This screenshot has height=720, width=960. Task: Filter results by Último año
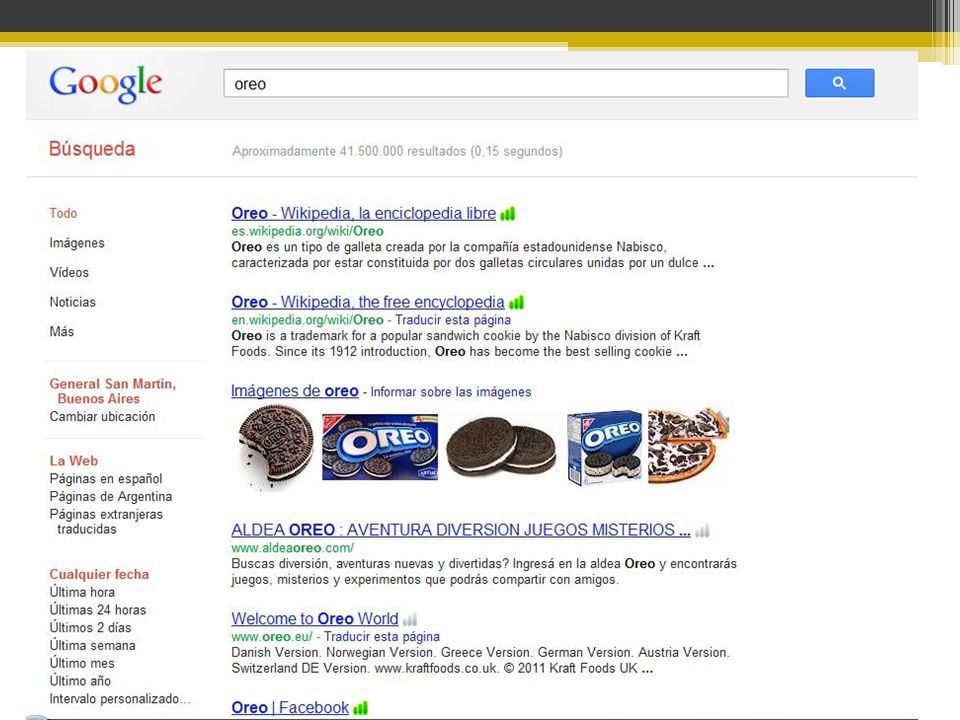80,681
